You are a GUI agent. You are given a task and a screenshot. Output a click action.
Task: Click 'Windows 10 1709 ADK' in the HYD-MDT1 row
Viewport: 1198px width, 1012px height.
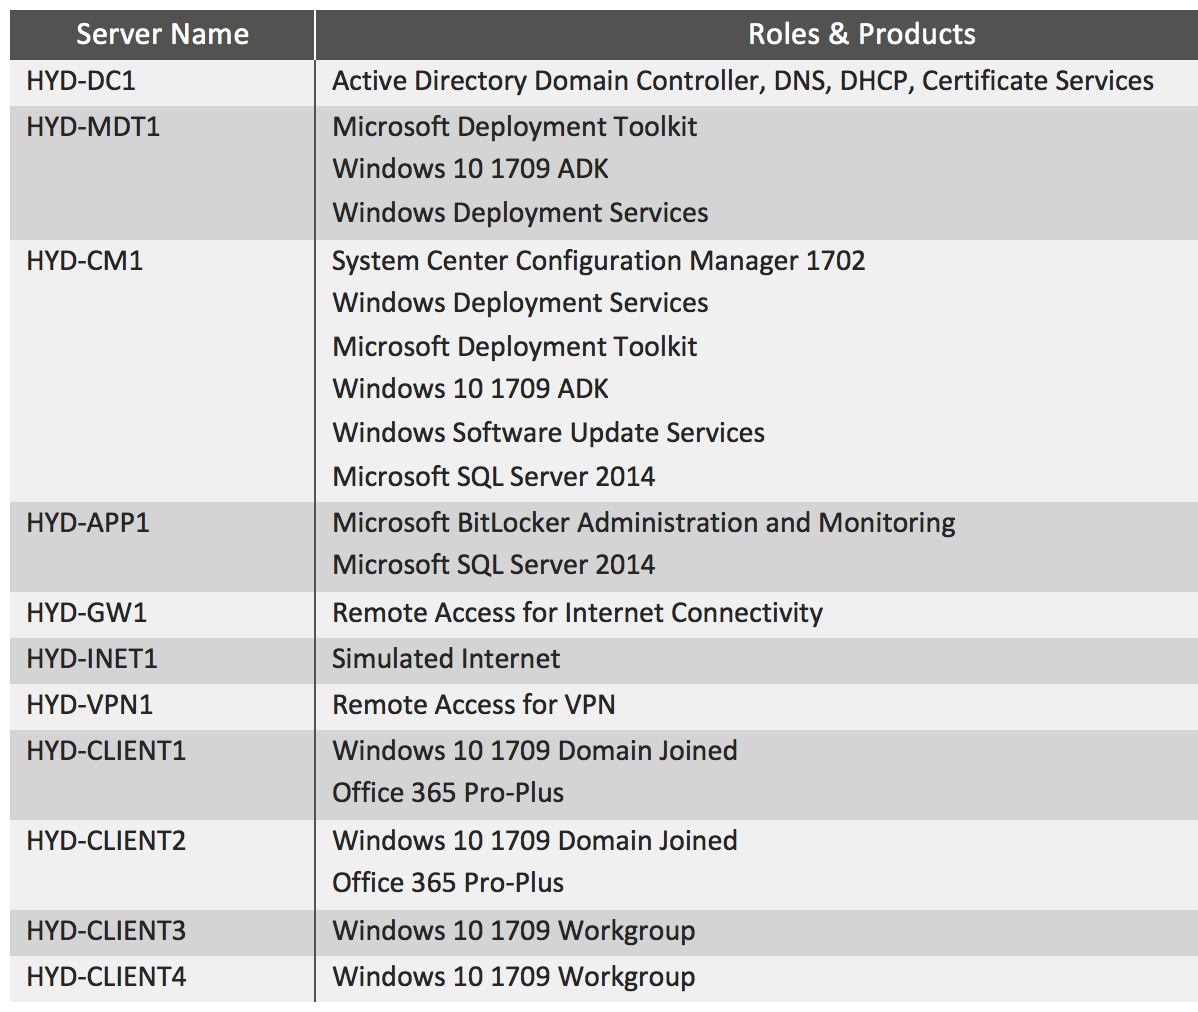coord(470,169)
